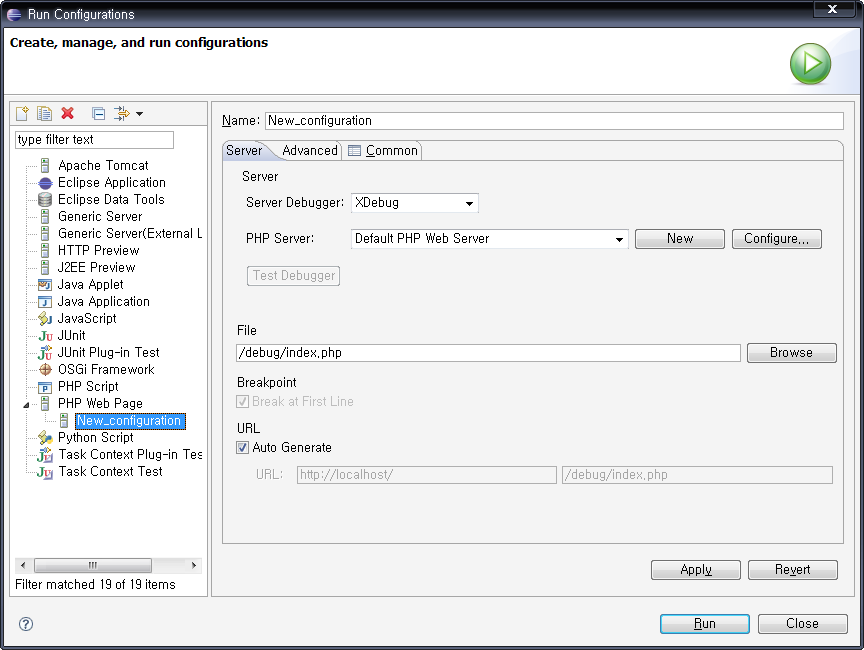
Task: Click the OSGi Framework icon
Action: click(x=45, y=370)
